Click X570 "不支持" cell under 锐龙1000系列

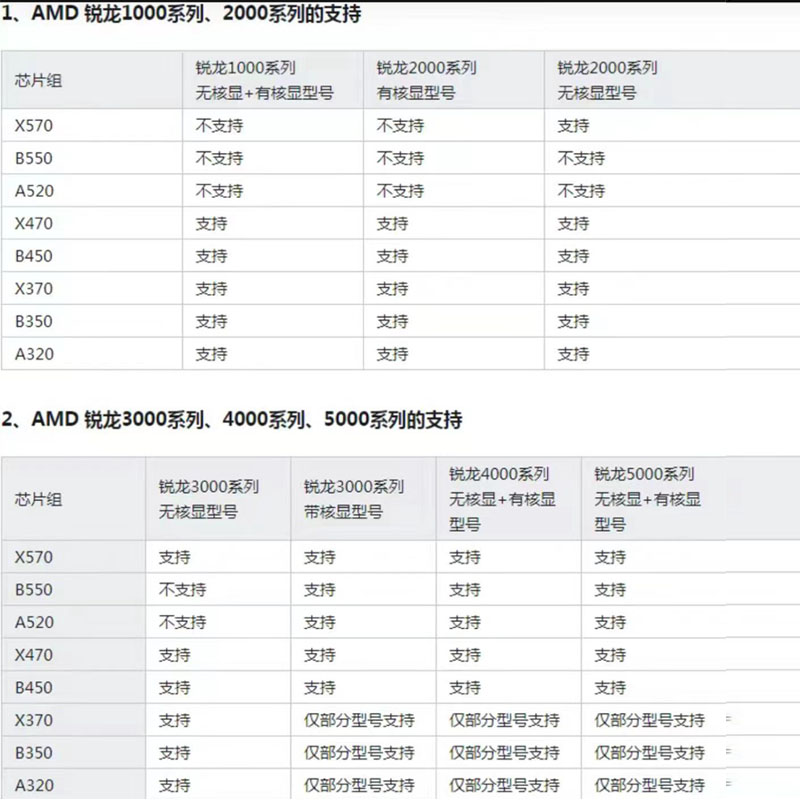tap(219, 126)
